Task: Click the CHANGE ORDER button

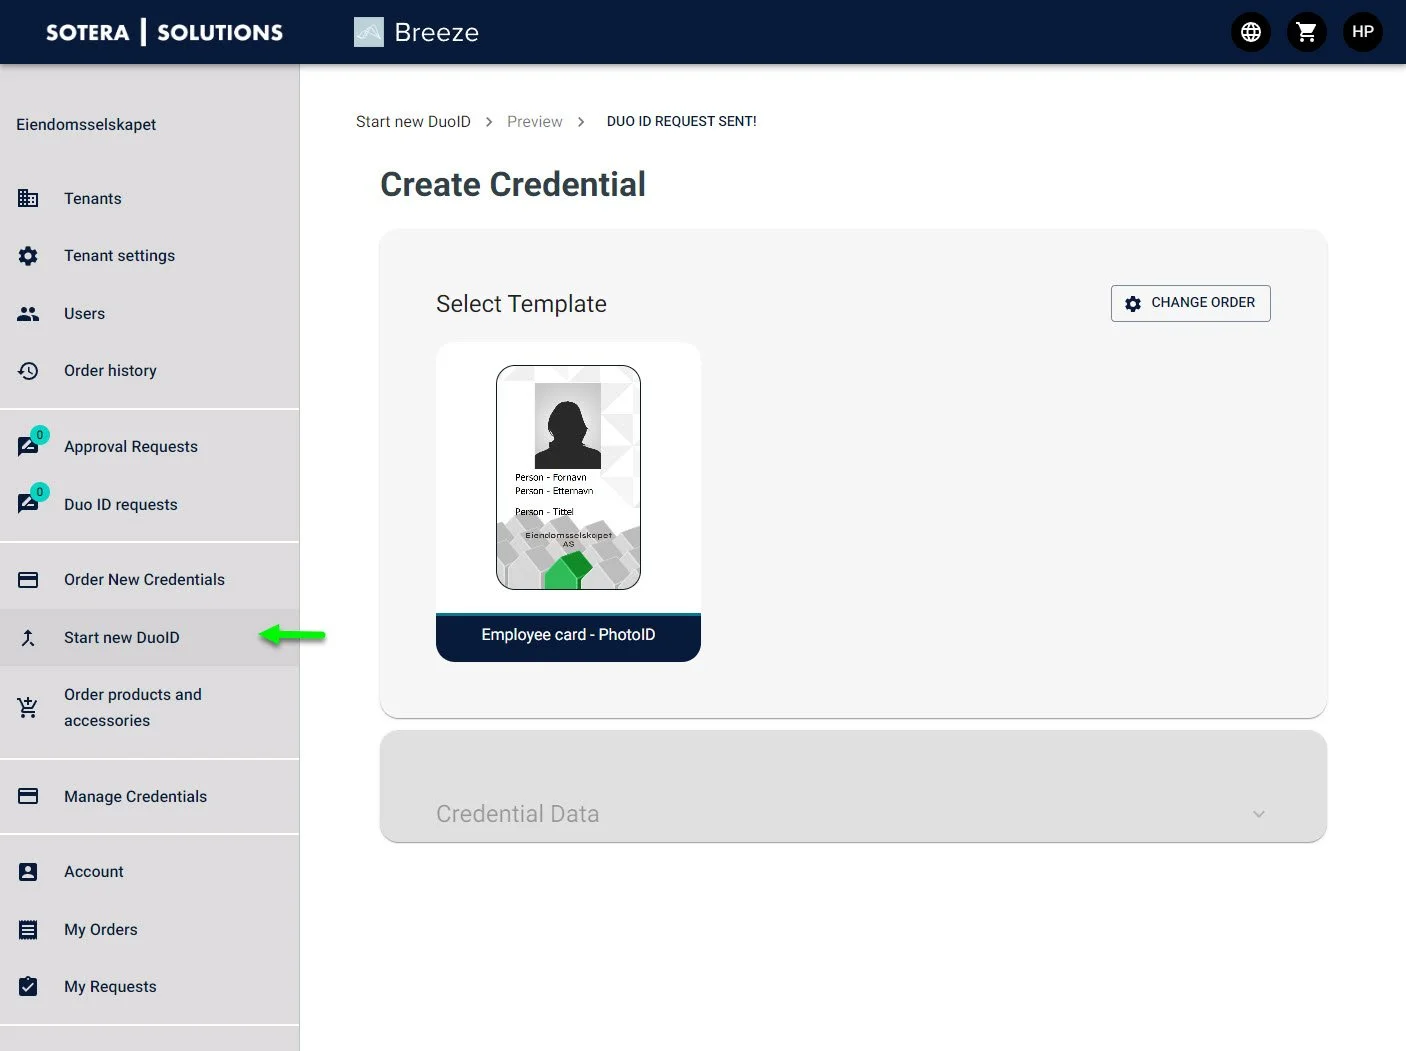Action: point(1190,304)
